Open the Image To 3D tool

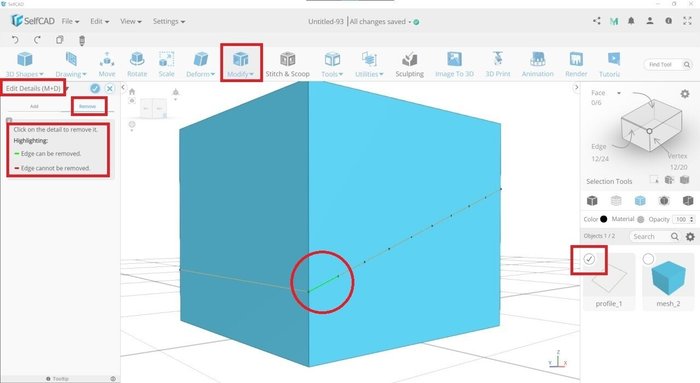click(454, 65)
